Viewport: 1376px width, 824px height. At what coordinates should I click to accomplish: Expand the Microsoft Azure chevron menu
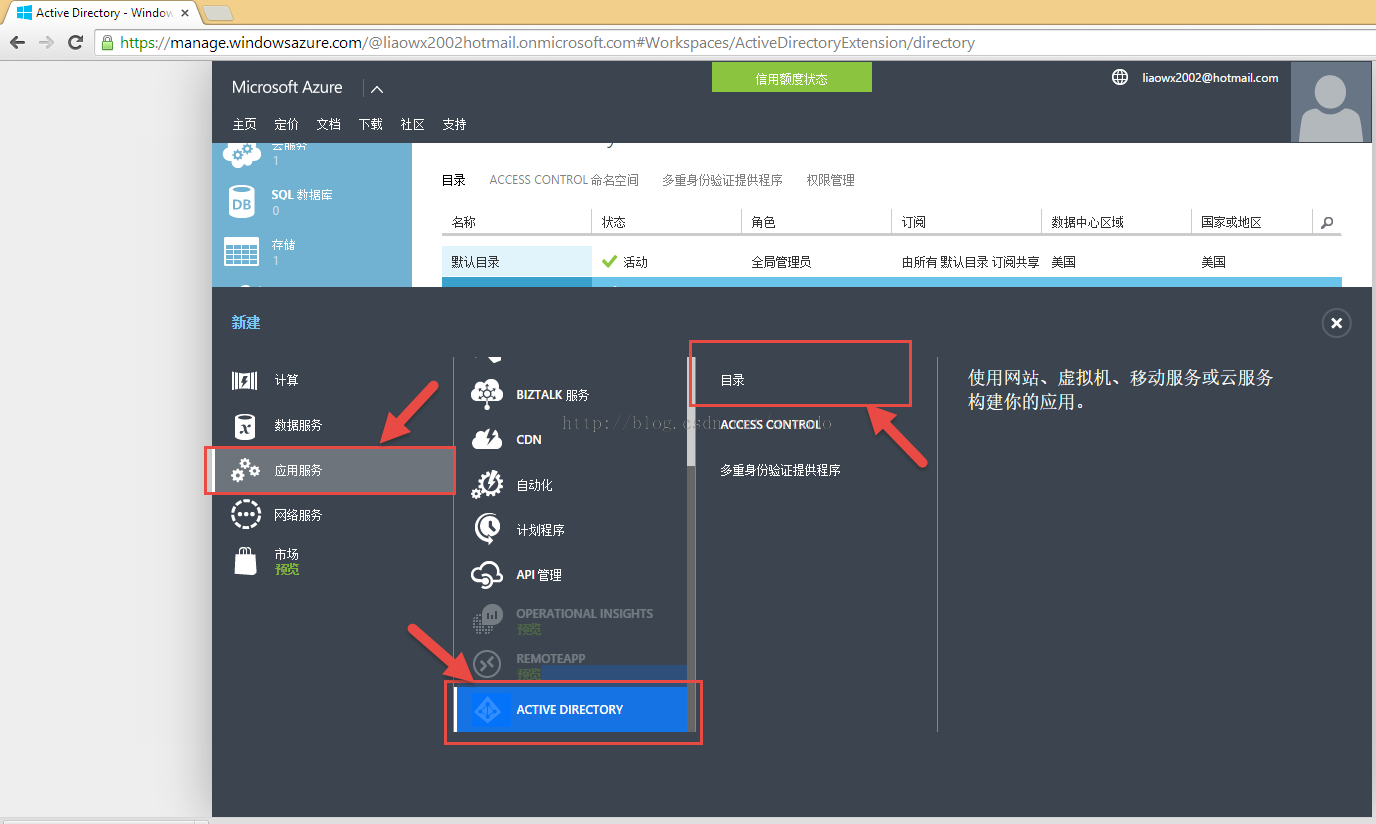(x=377, y=89)
